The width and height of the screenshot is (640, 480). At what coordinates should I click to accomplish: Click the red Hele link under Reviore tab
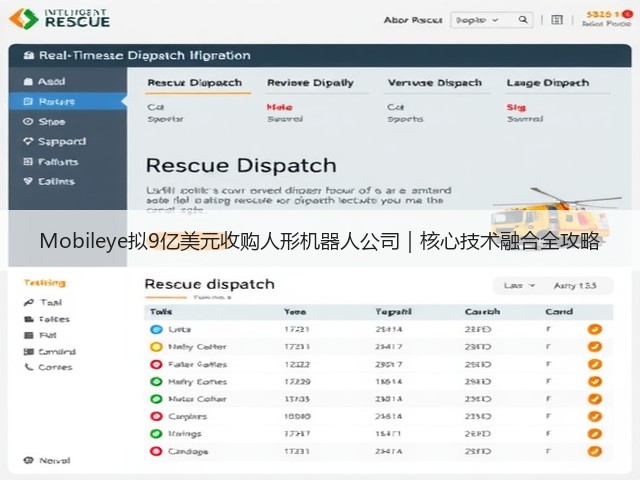[x=280, y=107]
